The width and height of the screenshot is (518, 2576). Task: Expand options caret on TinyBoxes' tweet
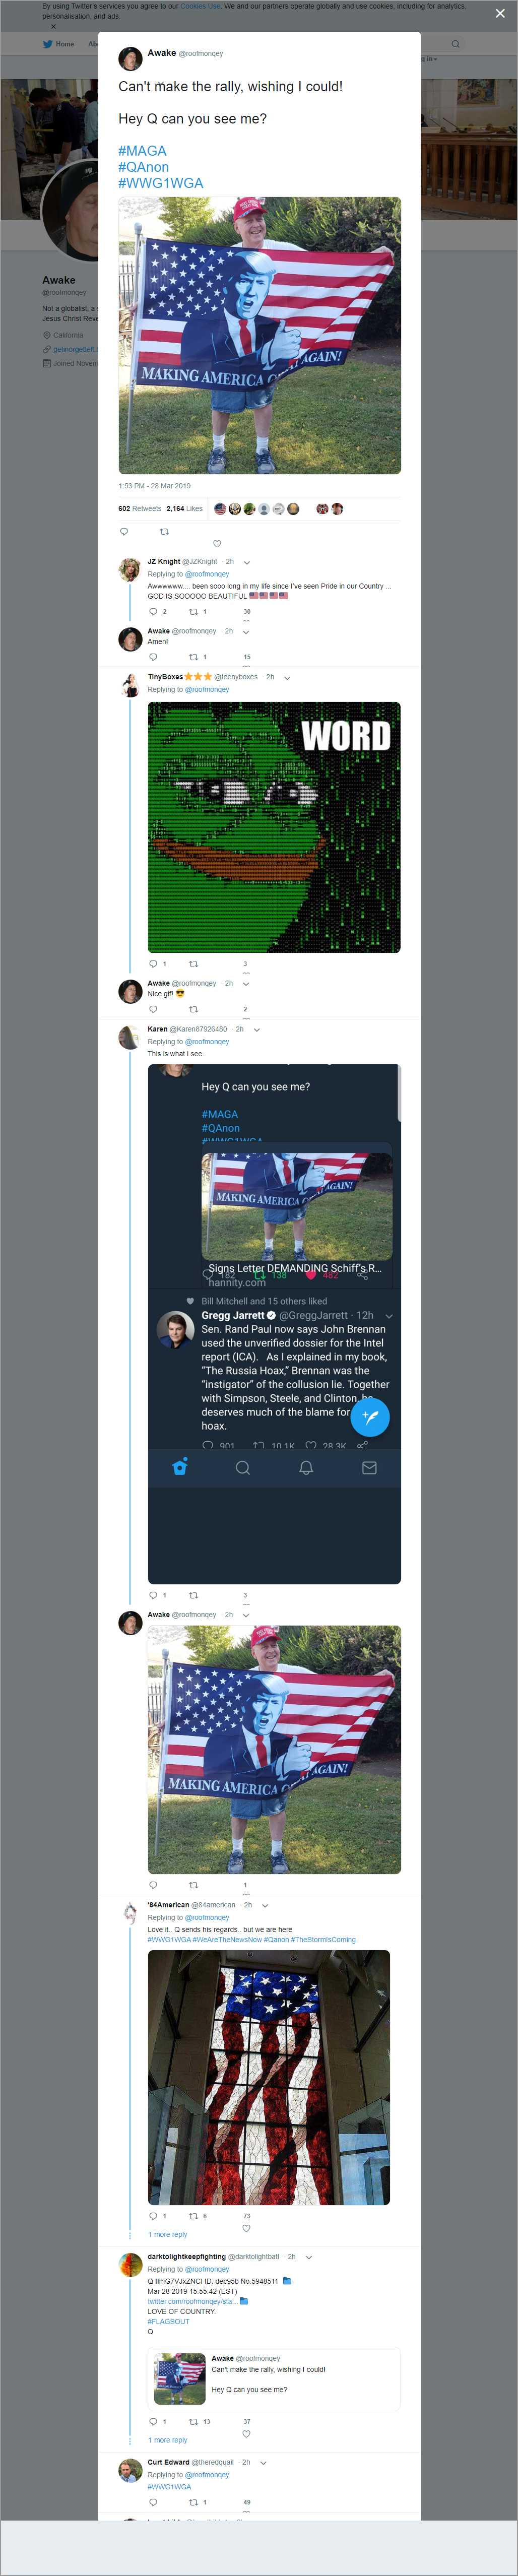tap(287, 678)
